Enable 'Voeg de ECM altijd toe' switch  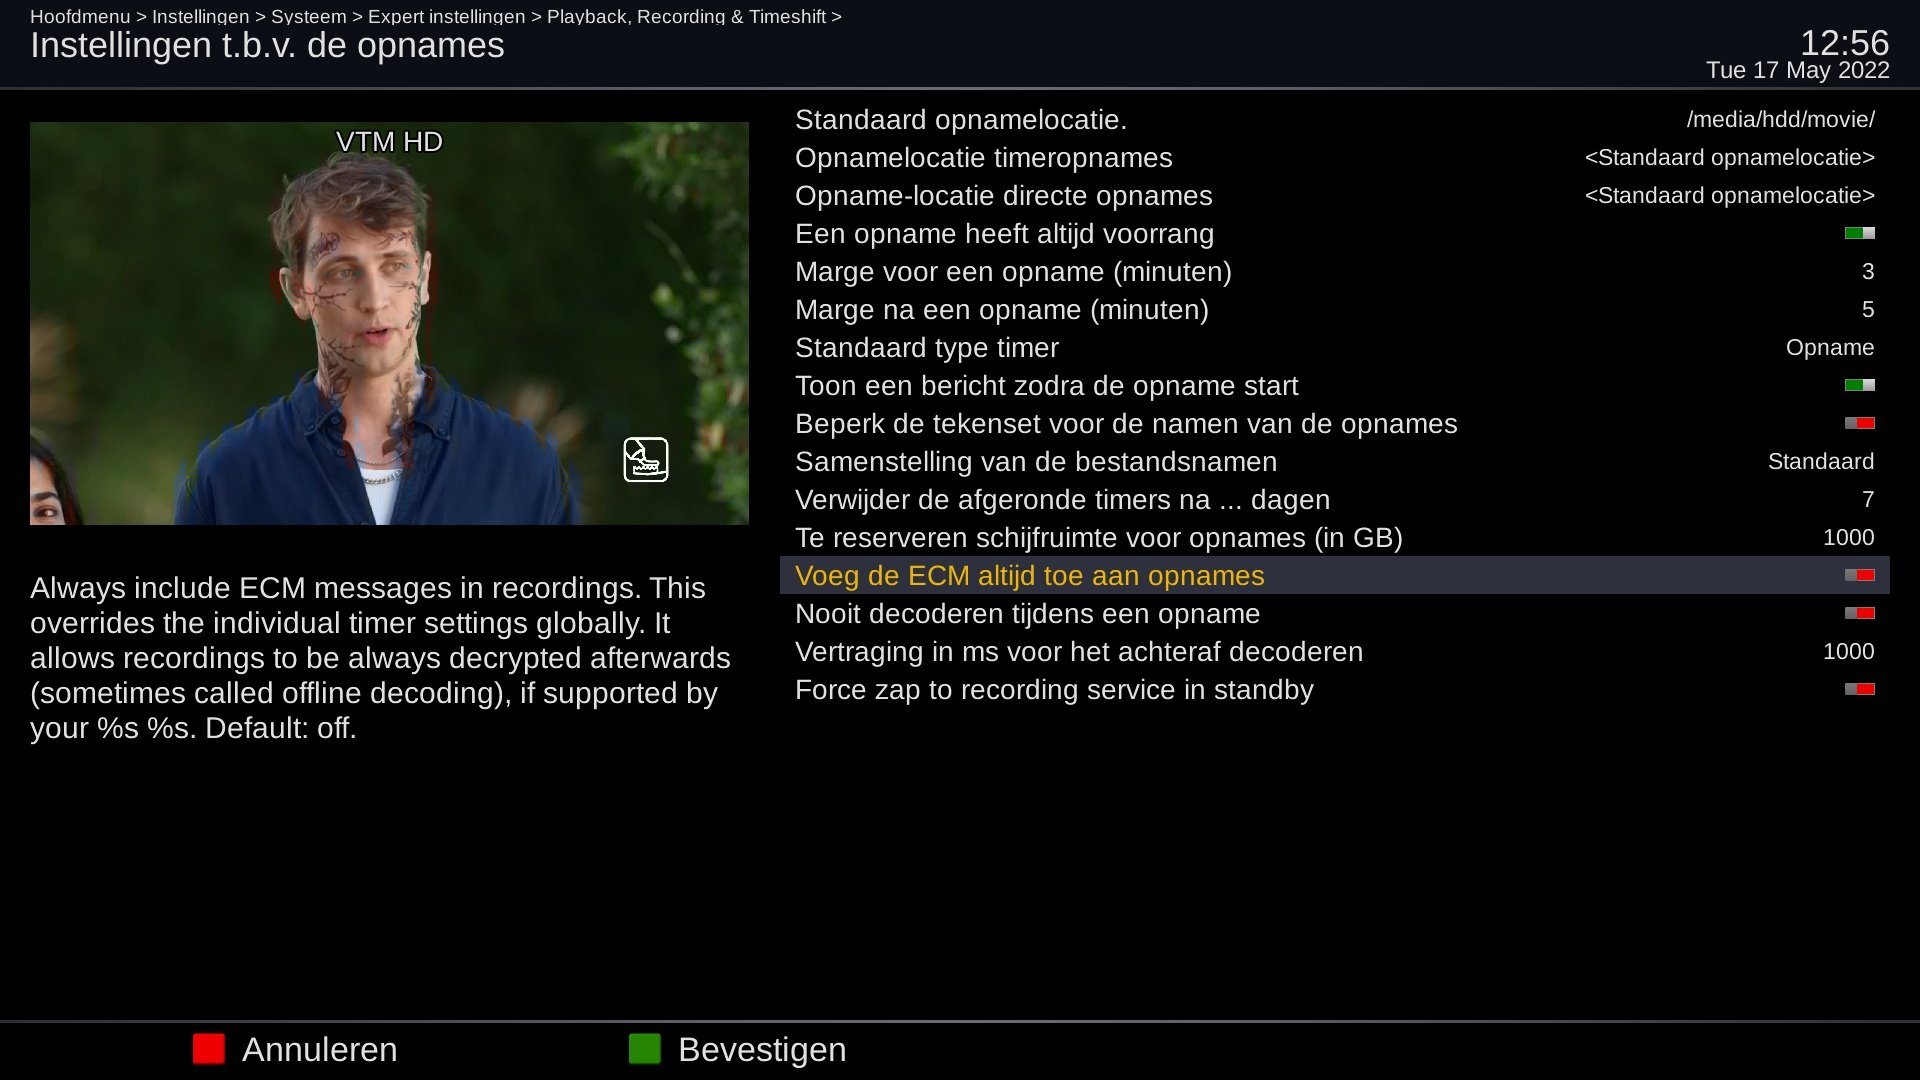coord(1859,576)
